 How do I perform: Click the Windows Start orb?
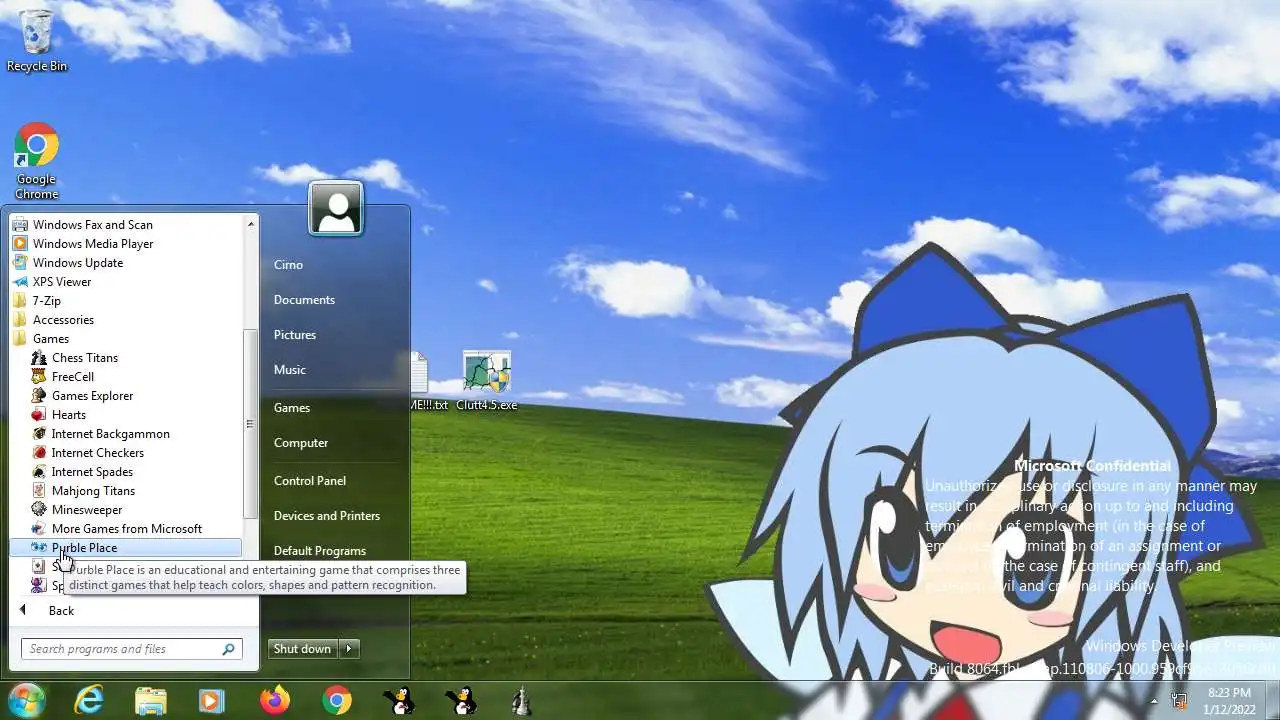pos(26,700)
